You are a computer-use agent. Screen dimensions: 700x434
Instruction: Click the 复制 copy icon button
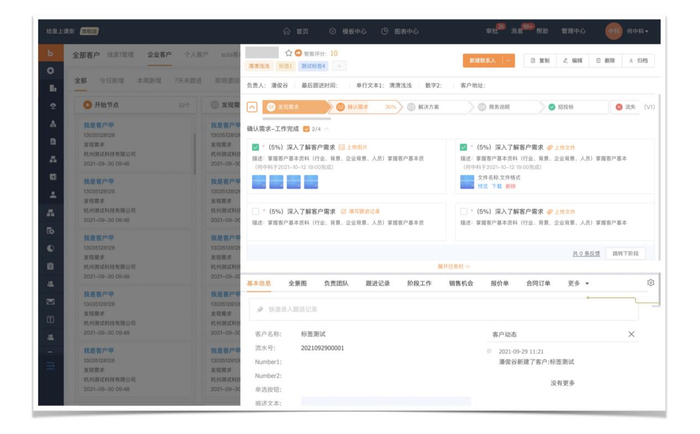click(x=540, y=61)
